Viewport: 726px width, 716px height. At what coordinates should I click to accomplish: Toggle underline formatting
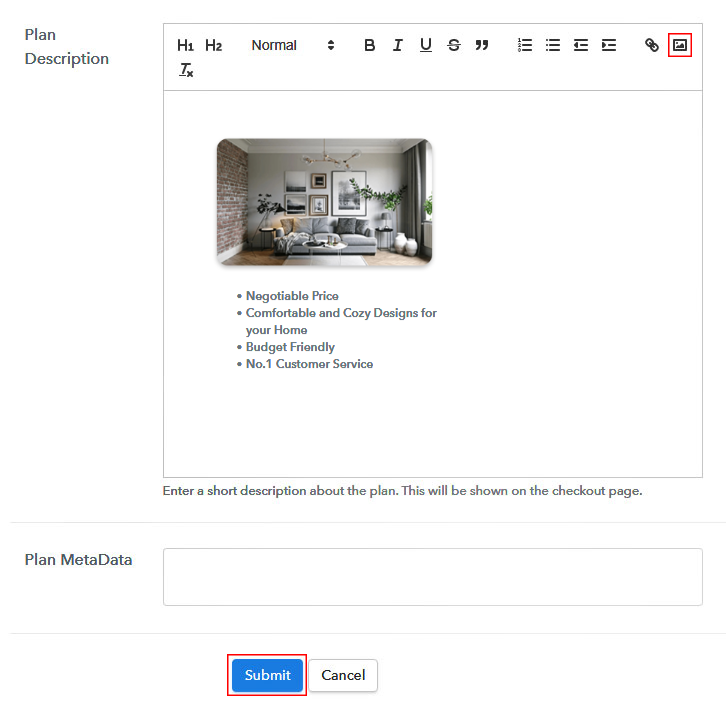tap(426, 45)
